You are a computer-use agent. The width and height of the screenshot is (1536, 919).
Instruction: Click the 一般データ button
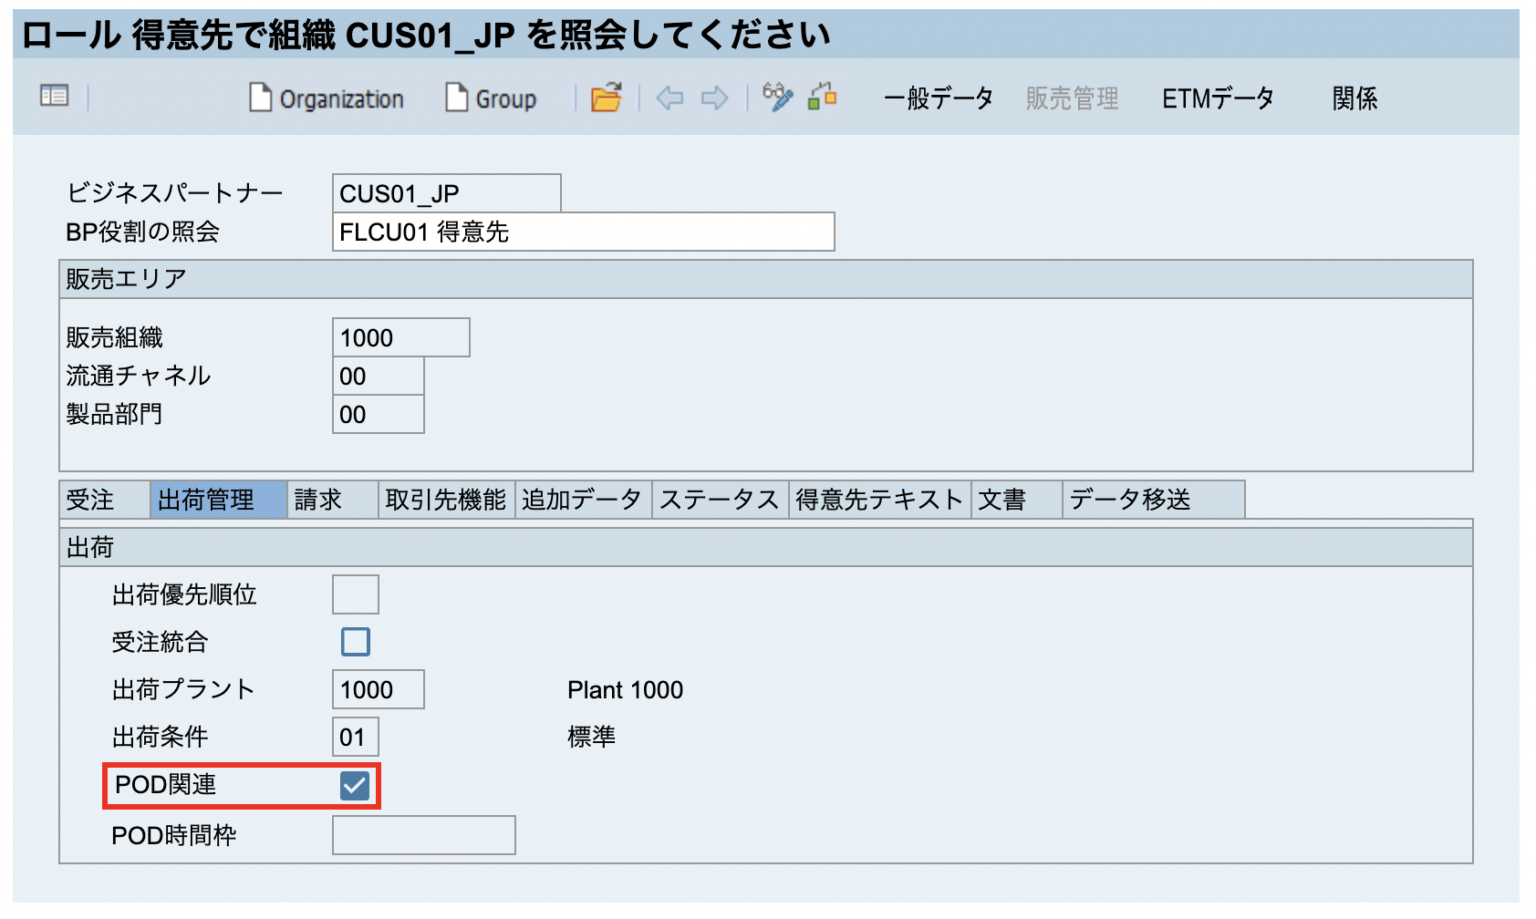click(937, 97)
